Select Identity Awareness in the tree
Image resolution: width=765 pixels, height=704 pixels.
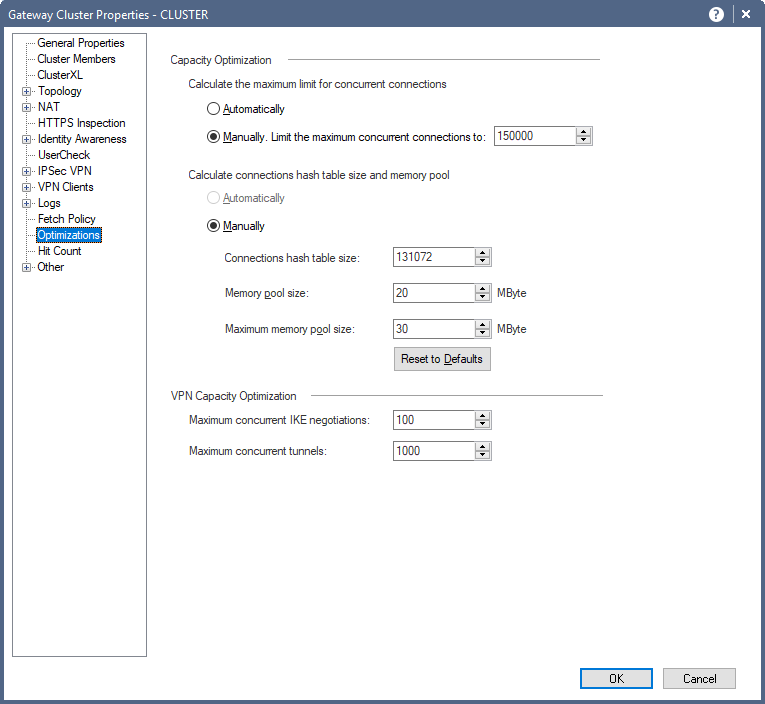82,139
